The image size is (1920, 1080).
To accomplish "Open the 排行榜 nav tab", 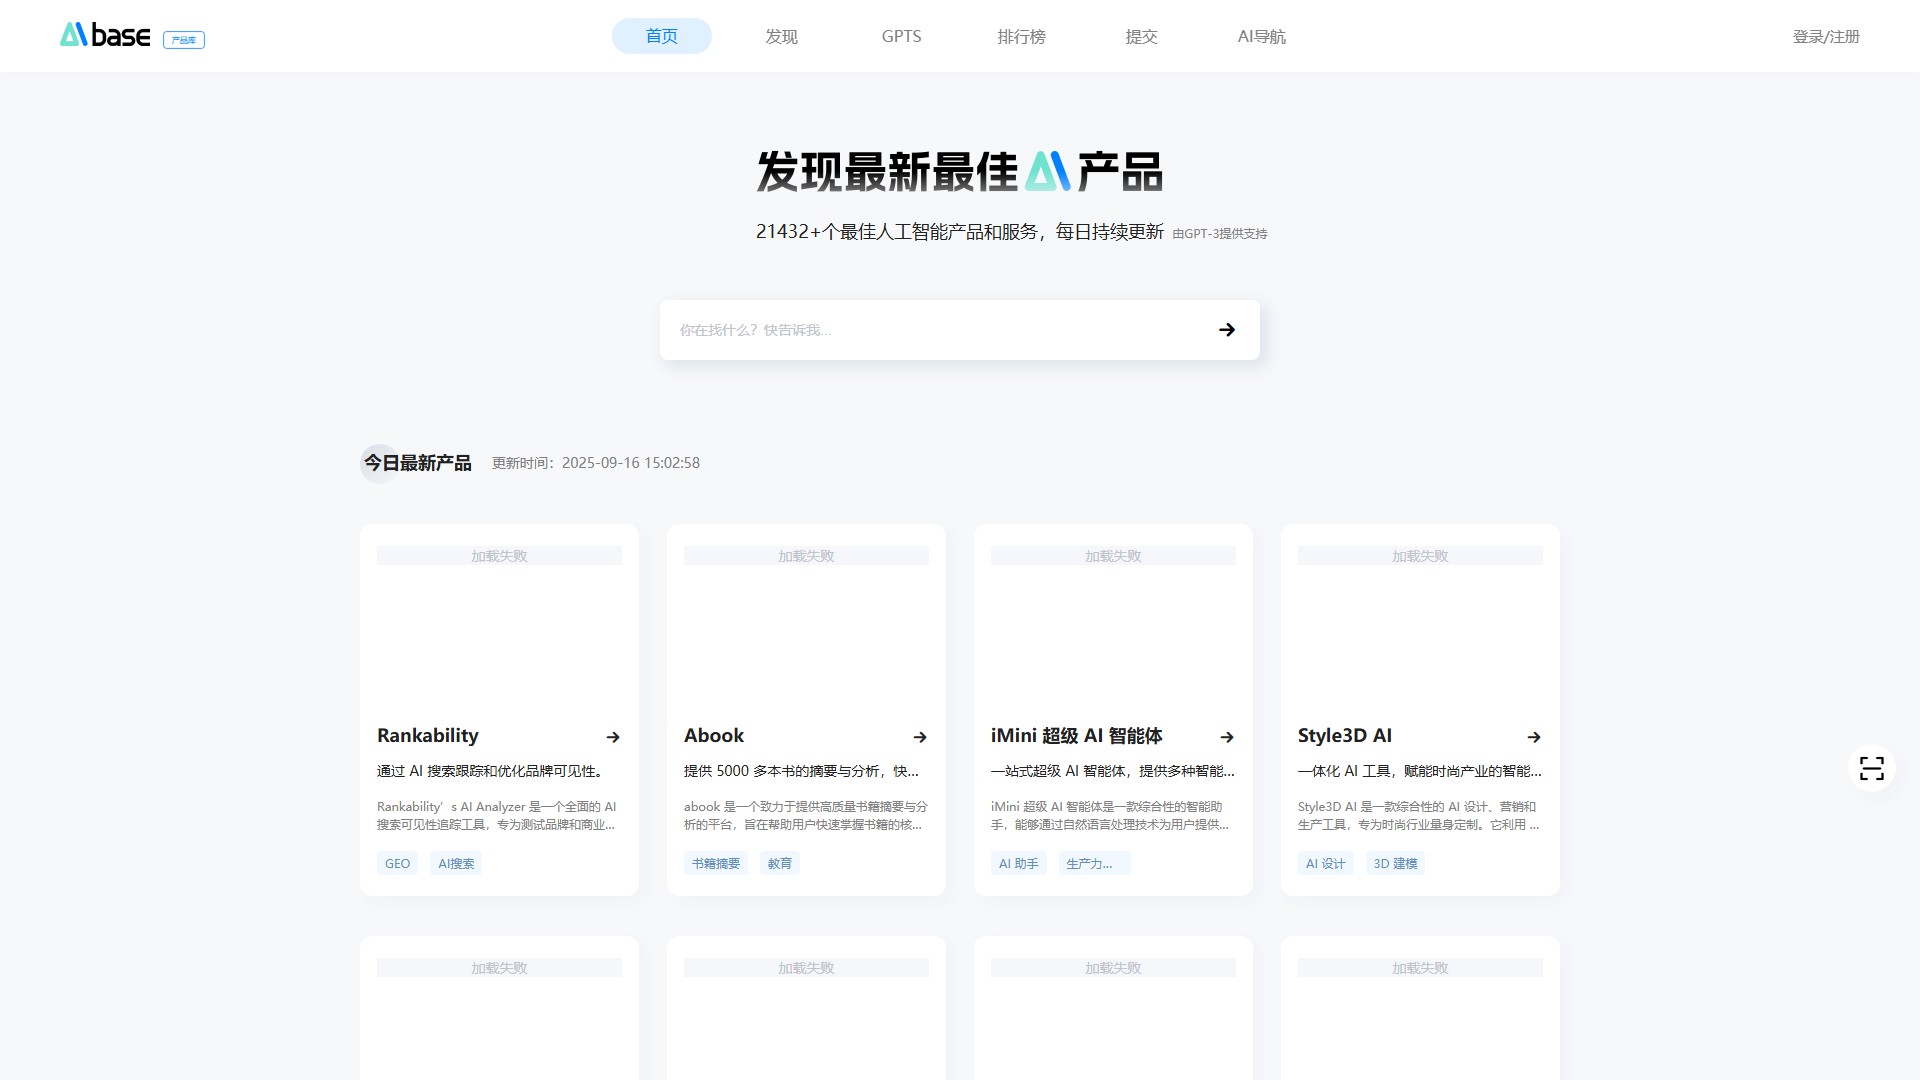I will click(x=1022, y=36).
